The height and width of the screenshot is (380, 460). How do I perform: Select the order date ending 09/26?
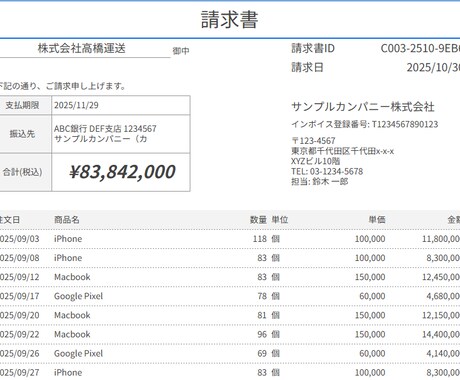[x=20, y=353]
